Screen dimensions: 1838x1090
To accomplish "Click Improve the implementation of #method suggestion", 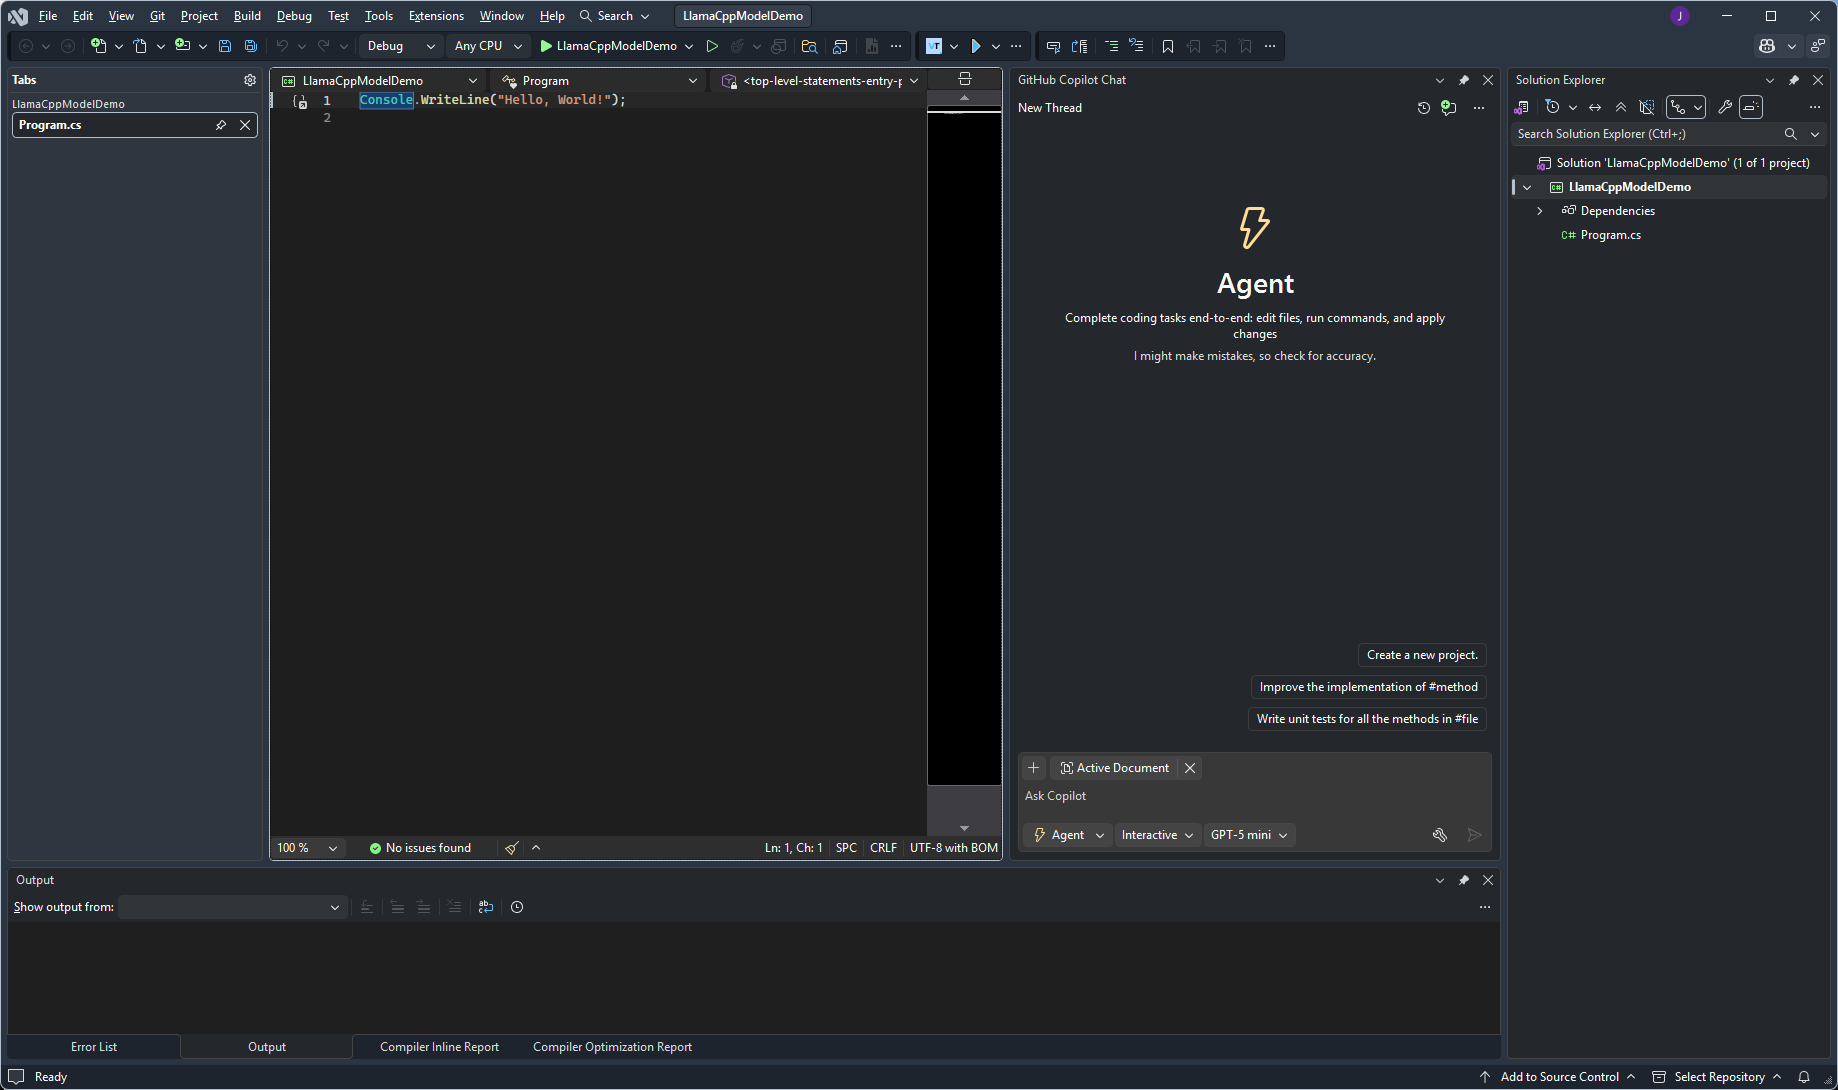I will (x=1368, y=687).
